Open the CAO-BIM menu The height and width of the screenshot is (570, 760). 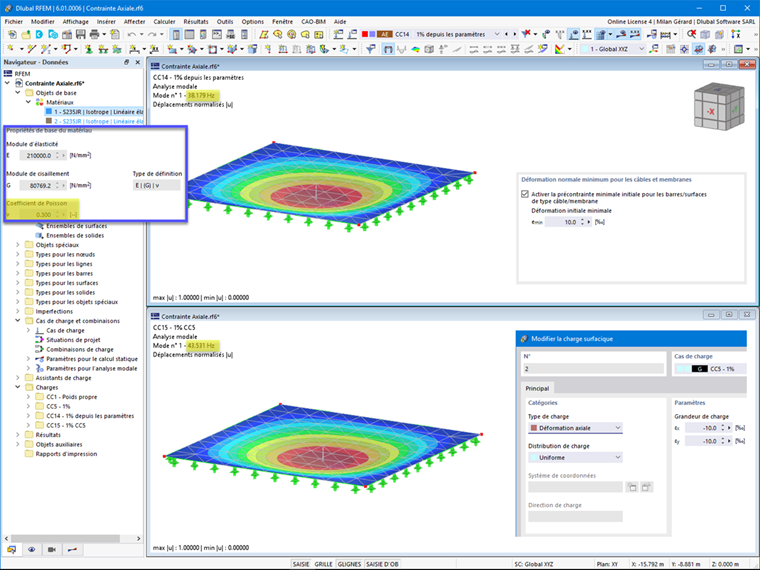[x=314, y=22]
